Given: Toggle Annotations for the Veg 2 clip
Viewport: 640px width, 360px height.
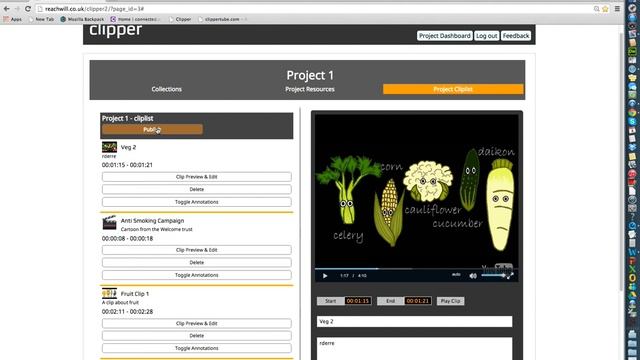Looking at the screenshot, I should coord(197,202).
